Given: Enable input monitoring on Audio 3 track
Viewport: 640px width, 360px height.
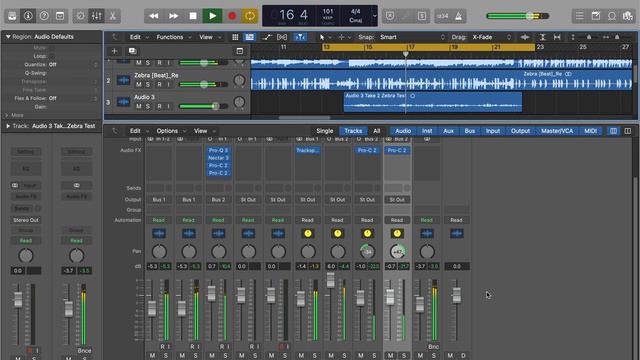Looking at the screenshot, I should point(168,106).
